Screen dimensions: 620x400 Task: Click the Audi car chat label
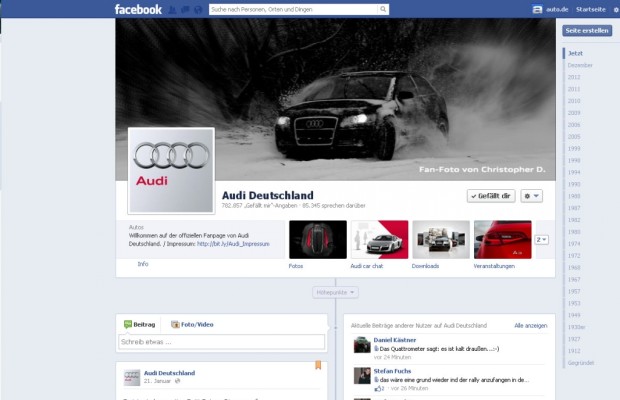tap(367, 266)
